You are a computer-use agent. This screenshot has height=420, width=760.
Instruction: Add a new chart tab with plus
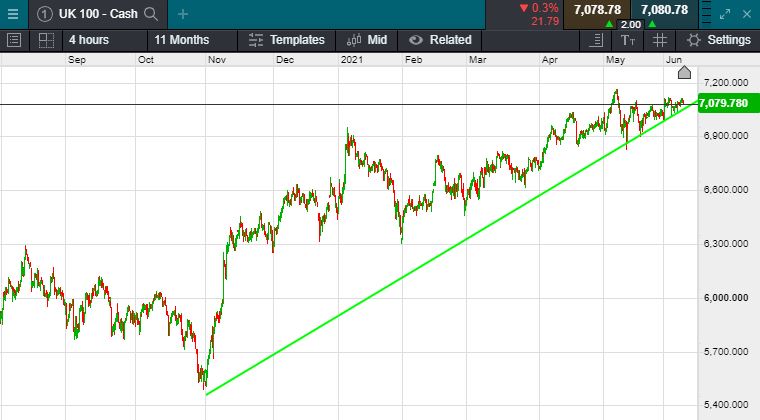click(182, 13)
